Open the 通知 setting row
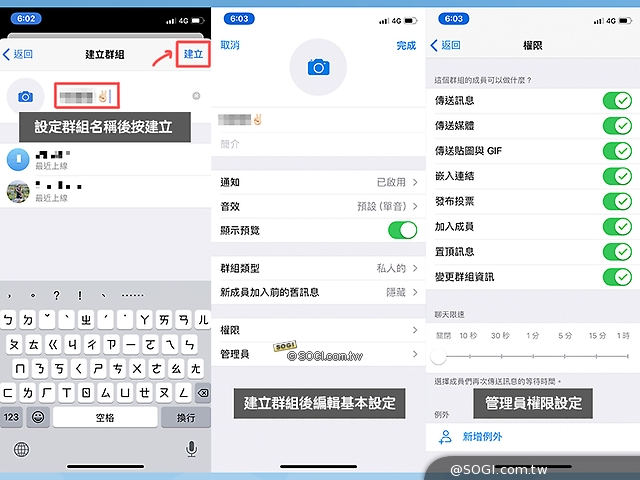 pyautogui.click(x=318, y=182)
